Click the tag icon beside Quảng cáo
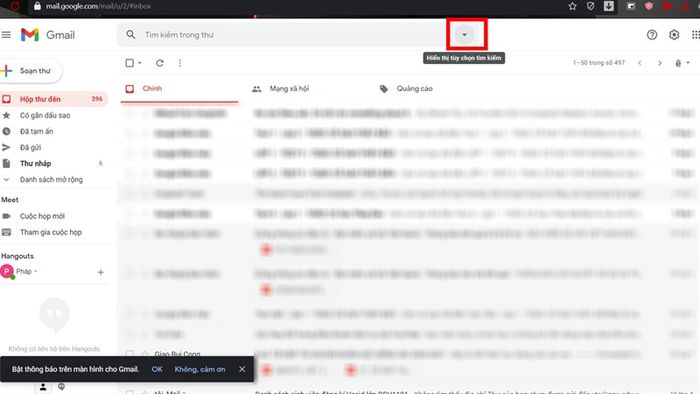This screenshot has width=700, height=394. tap(383, 89)
